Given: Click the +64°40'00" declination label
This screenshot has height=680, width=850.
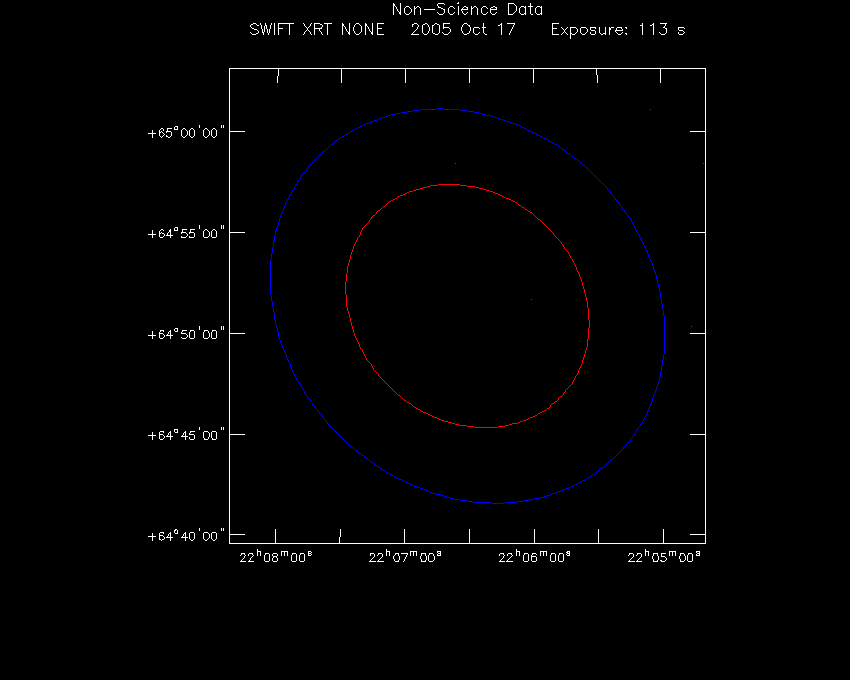Looking at the screenshot, I should [186, 536].
